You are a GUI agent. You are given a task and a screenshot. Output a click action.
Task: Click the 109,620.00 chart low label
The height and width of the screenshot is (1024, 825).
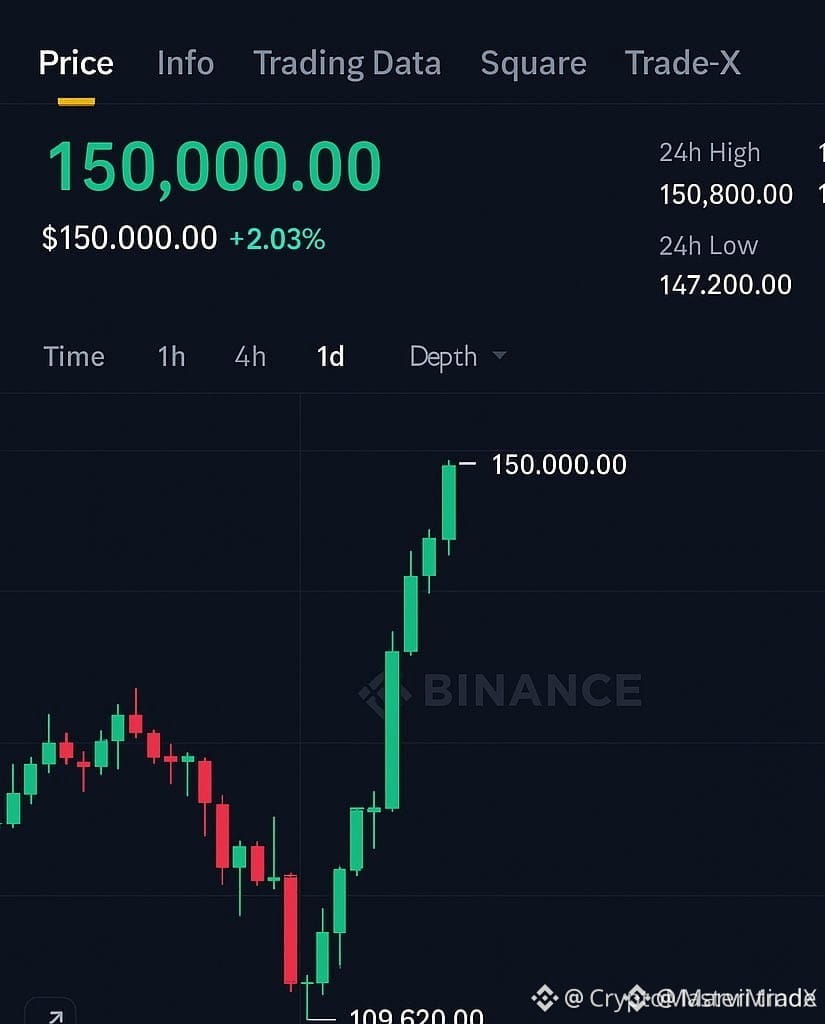[x=417, y=1016]
